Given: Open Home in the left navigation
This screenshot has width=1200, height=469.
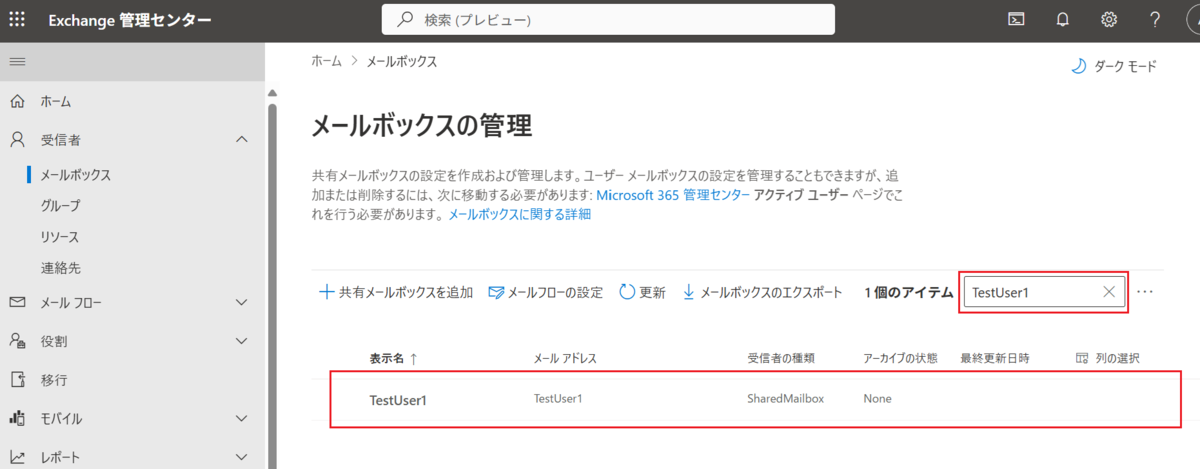Looking at the screenshot, I should click(55, 101).
